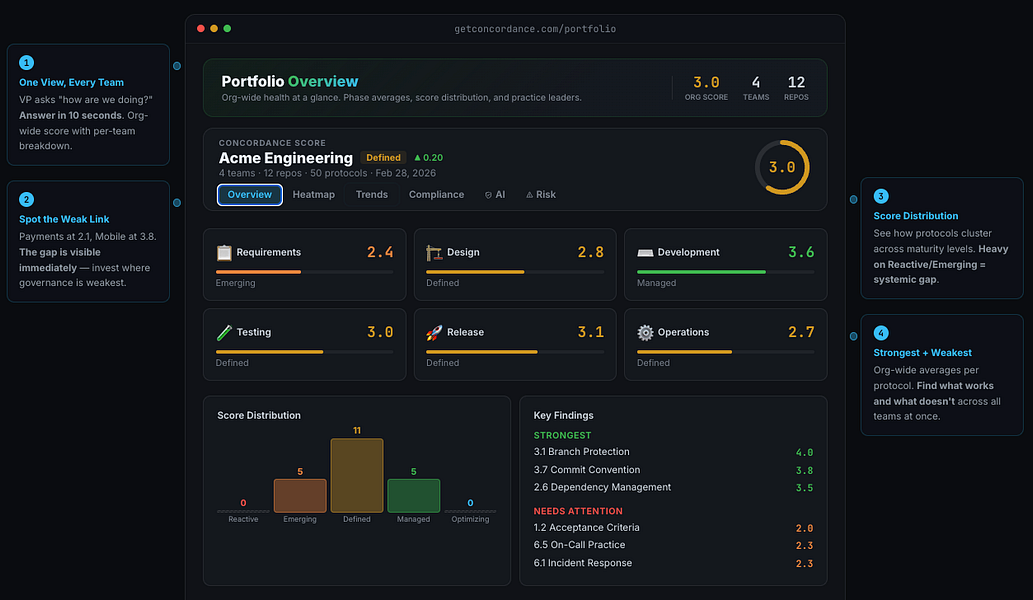Click the Emerging label under Requirements
Image resolution: width=1033 pixels, height=600 pixels.
click(235, 283)
